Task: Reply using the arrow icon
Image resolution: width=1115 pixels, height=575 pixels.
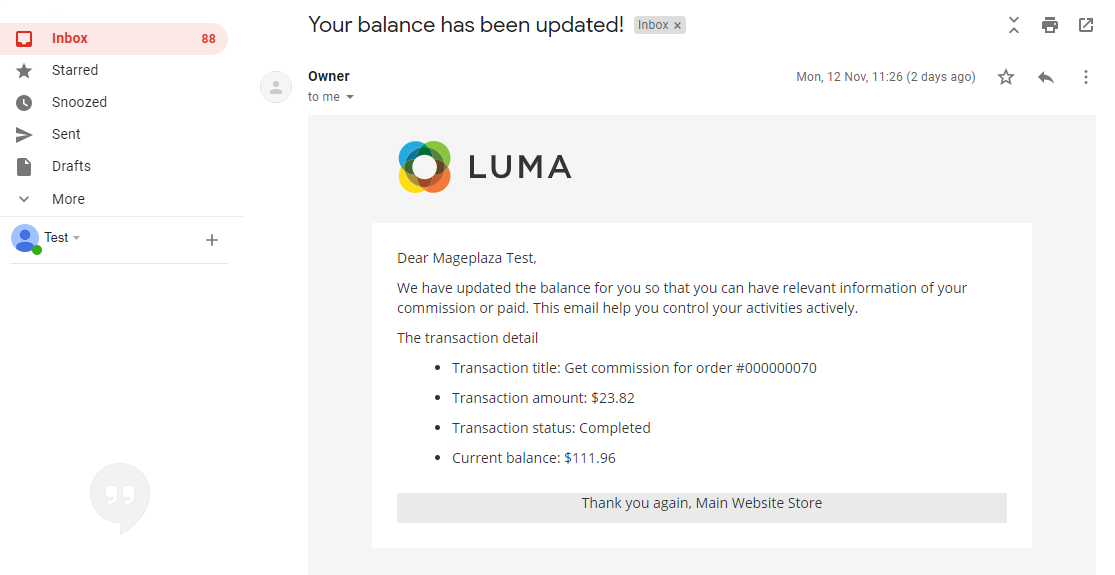Action: click(x=1046, y=77)
